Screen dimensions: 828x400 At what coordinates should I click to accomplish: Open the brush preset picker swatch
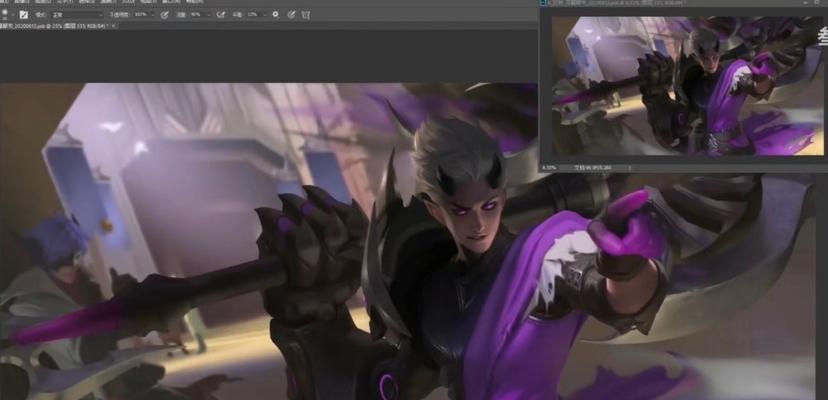pos(4,15)
